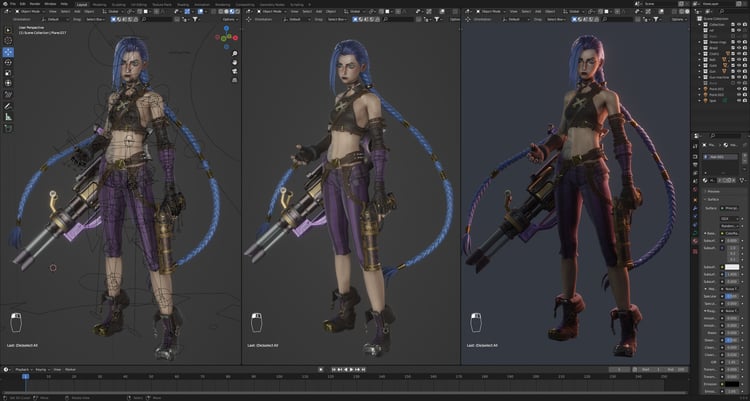Image resolution: width=750 pixels, height=401 pixels.
Task: Switch left viewport to solid shading
Action: [226, 11]
